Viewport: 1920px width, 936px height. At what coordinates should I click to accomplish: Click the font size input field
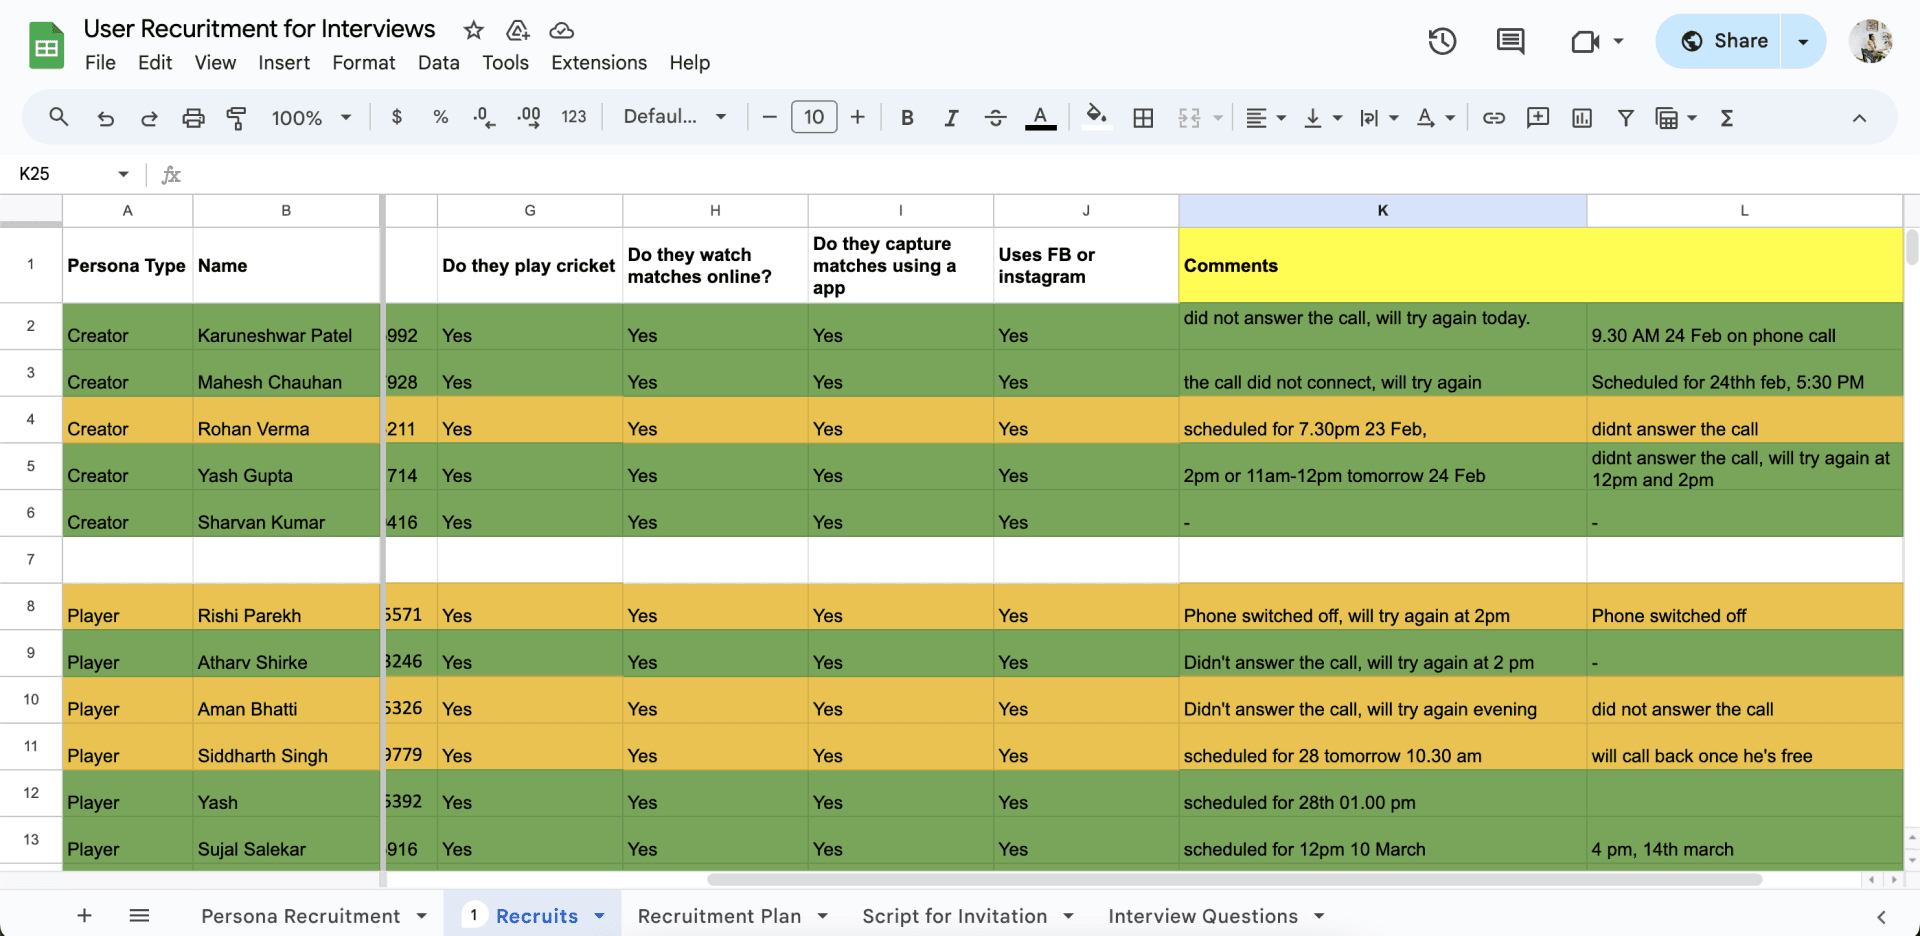pyautogui.click(x=813, y=117)
